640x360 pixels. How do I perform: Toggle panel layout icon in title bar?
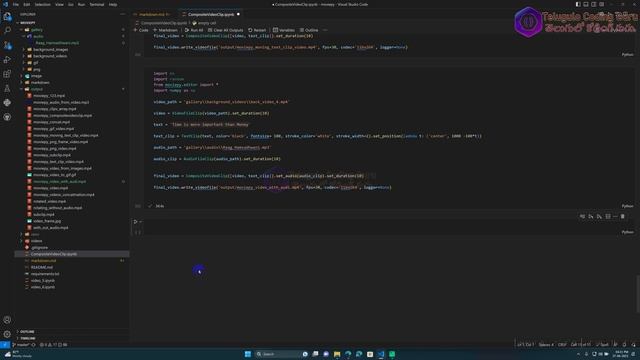tap(586, 4)
